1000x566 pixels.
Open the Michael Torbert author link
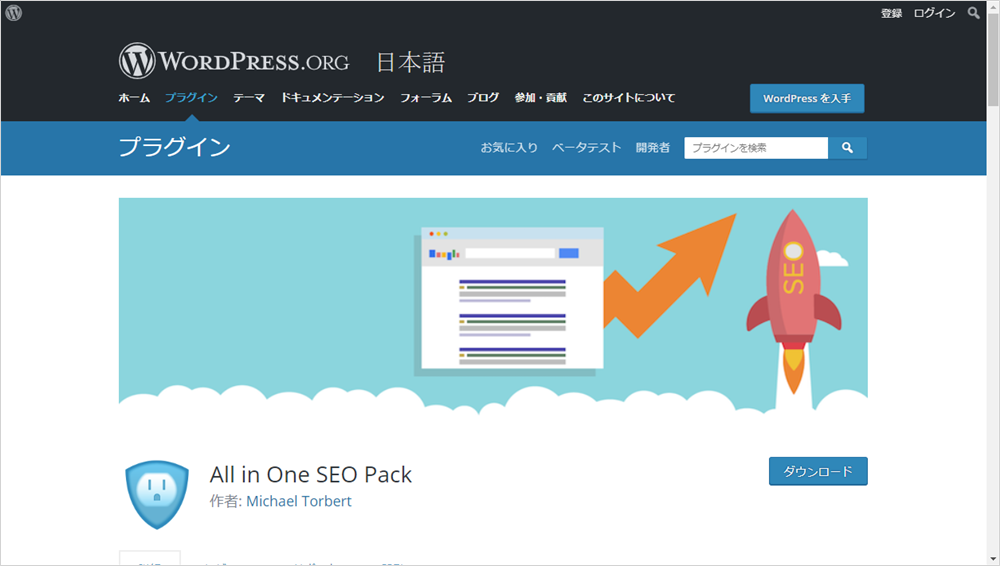pos(298,502)
